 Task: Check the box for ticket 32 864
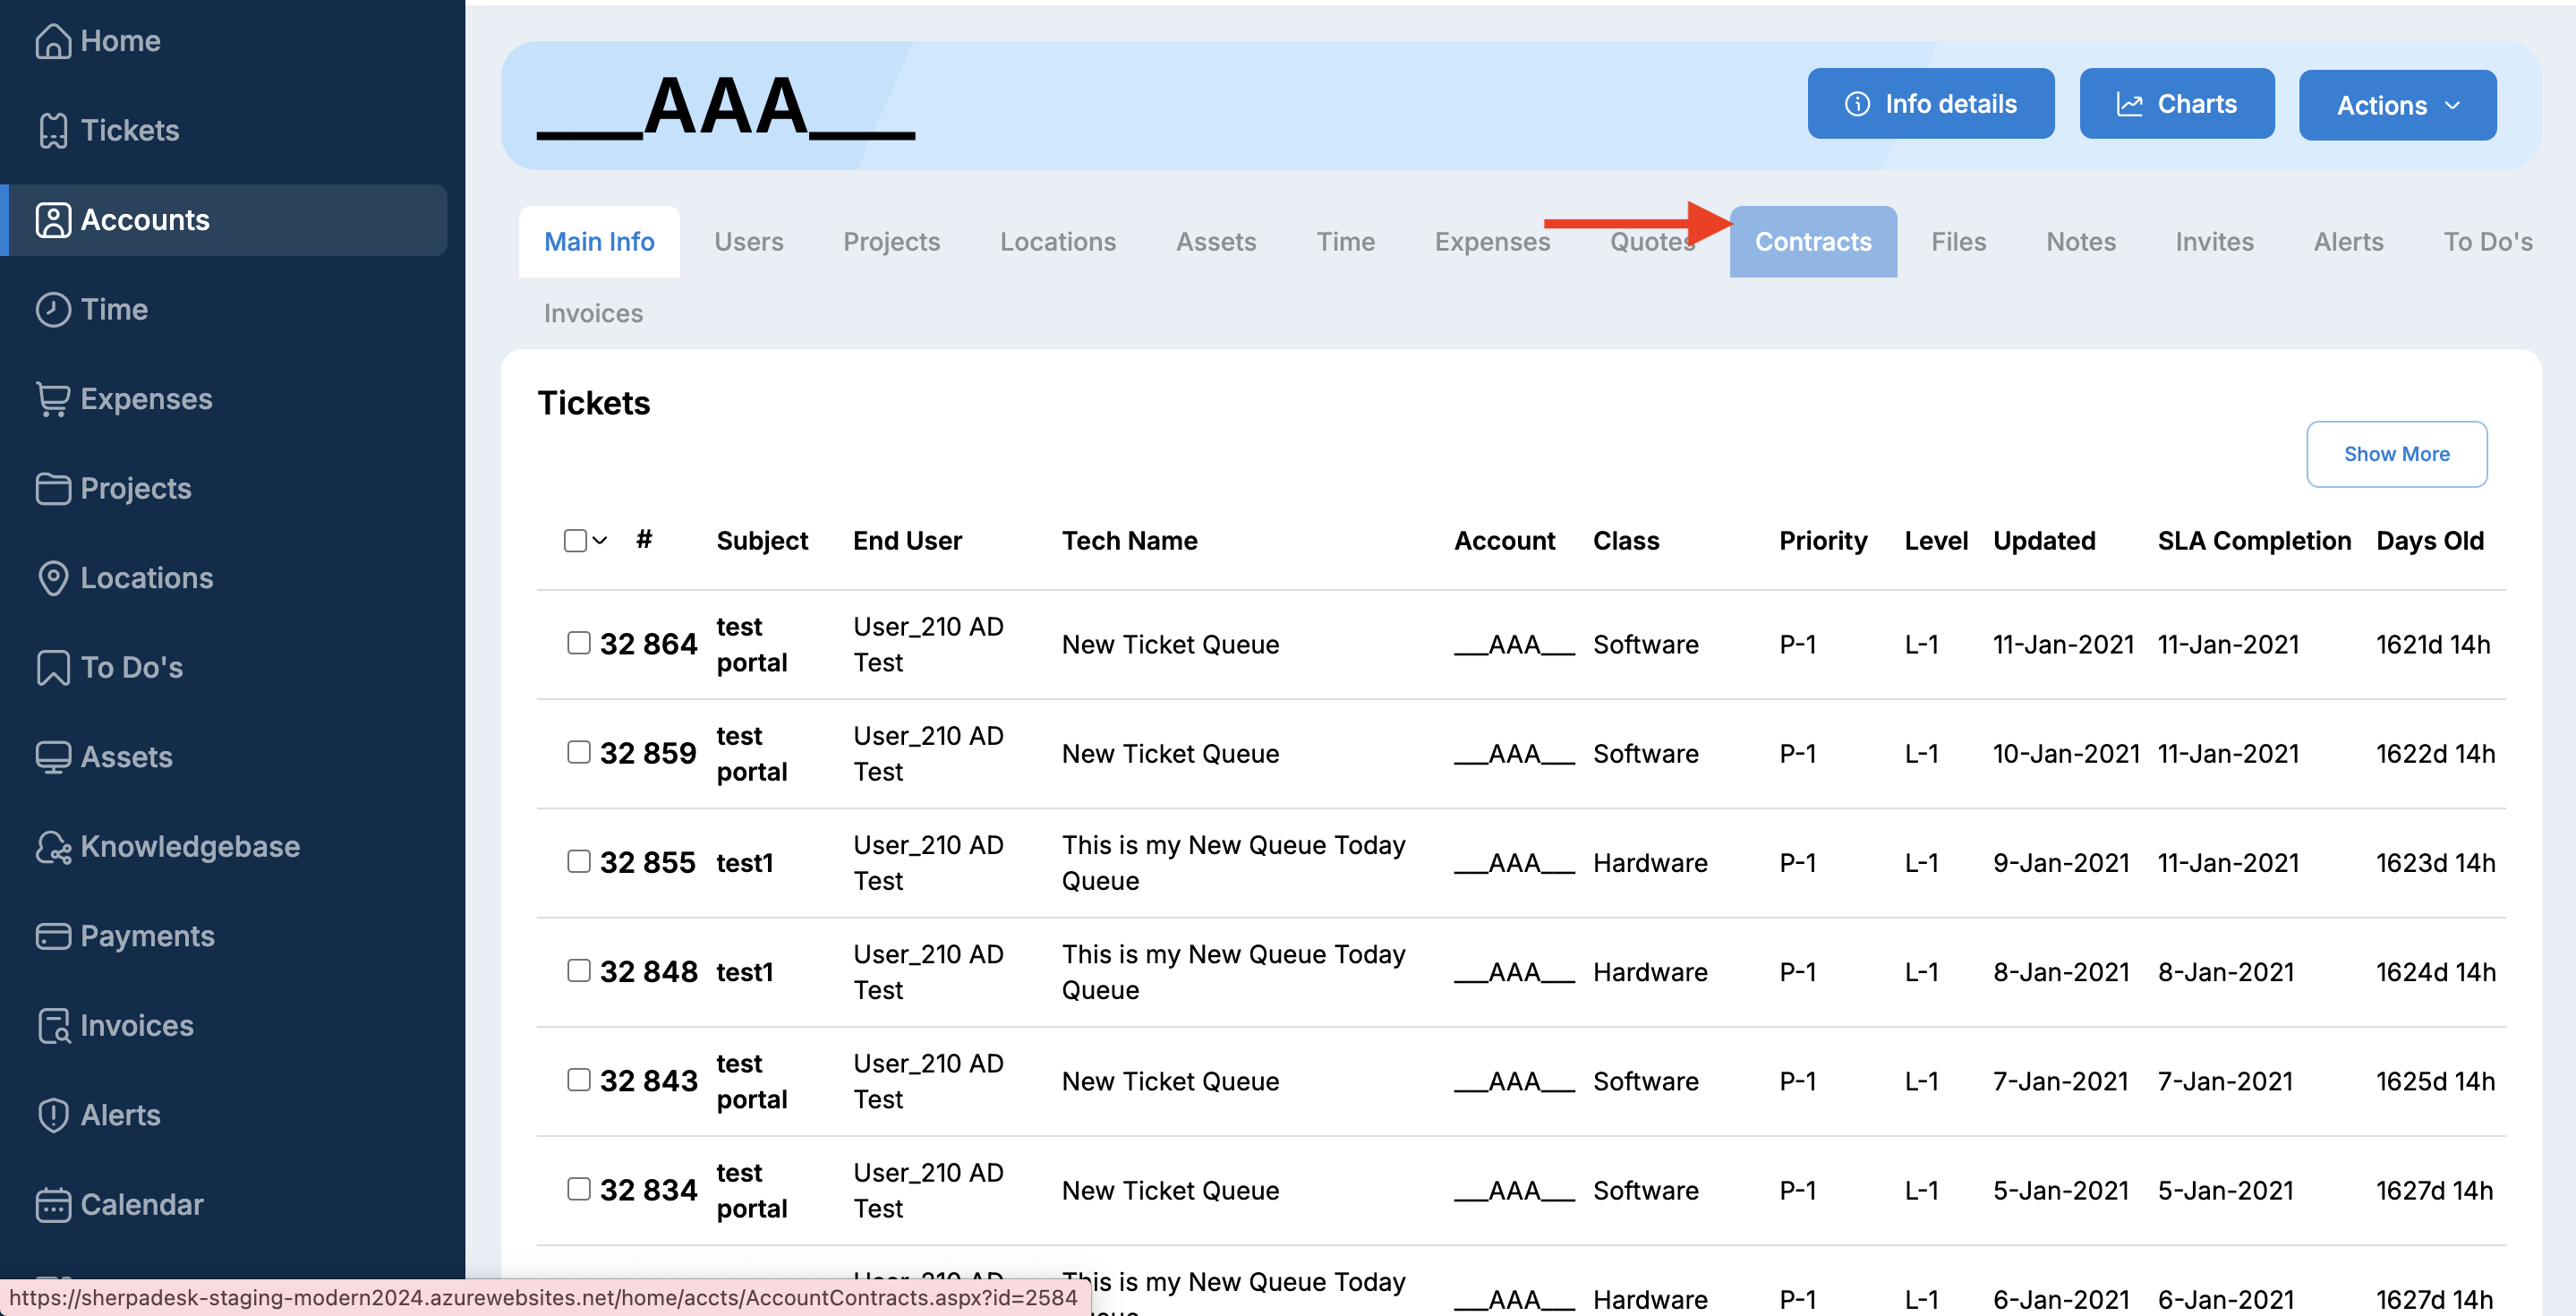pos(578,643)
